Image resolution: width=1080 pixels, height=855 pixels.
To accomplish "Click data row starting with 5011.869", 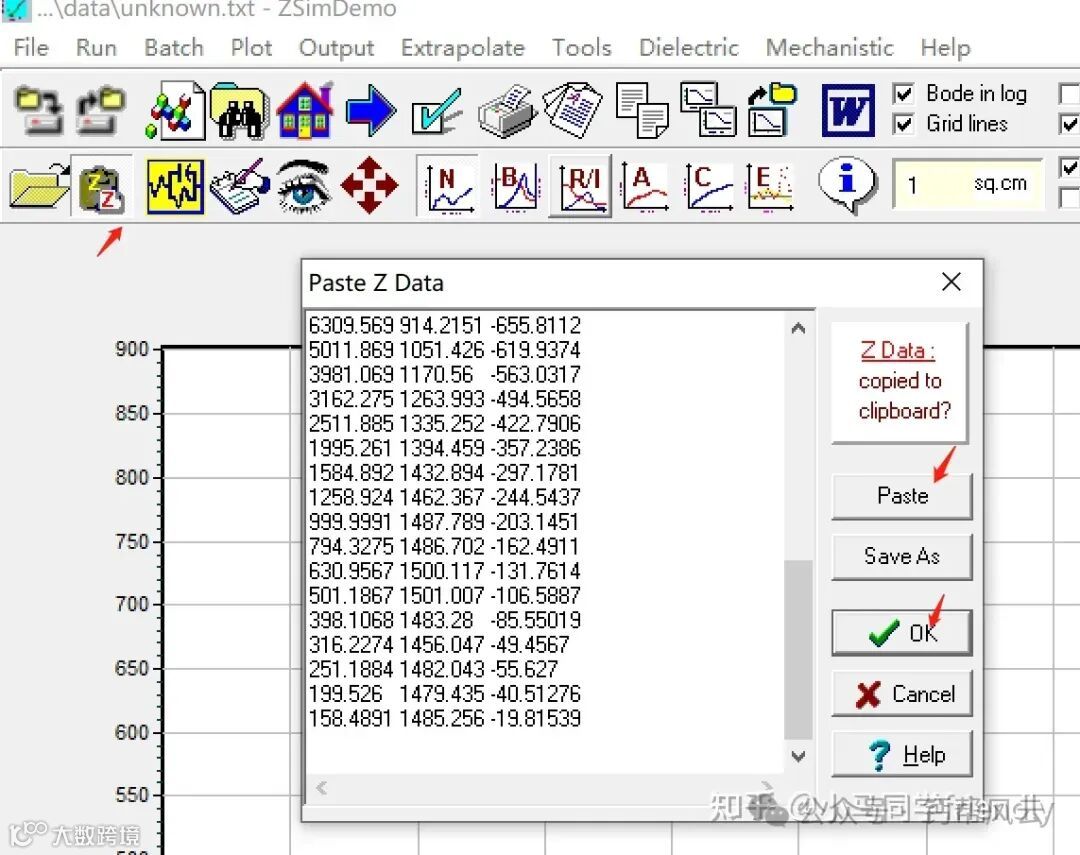I will click(444, 350).
